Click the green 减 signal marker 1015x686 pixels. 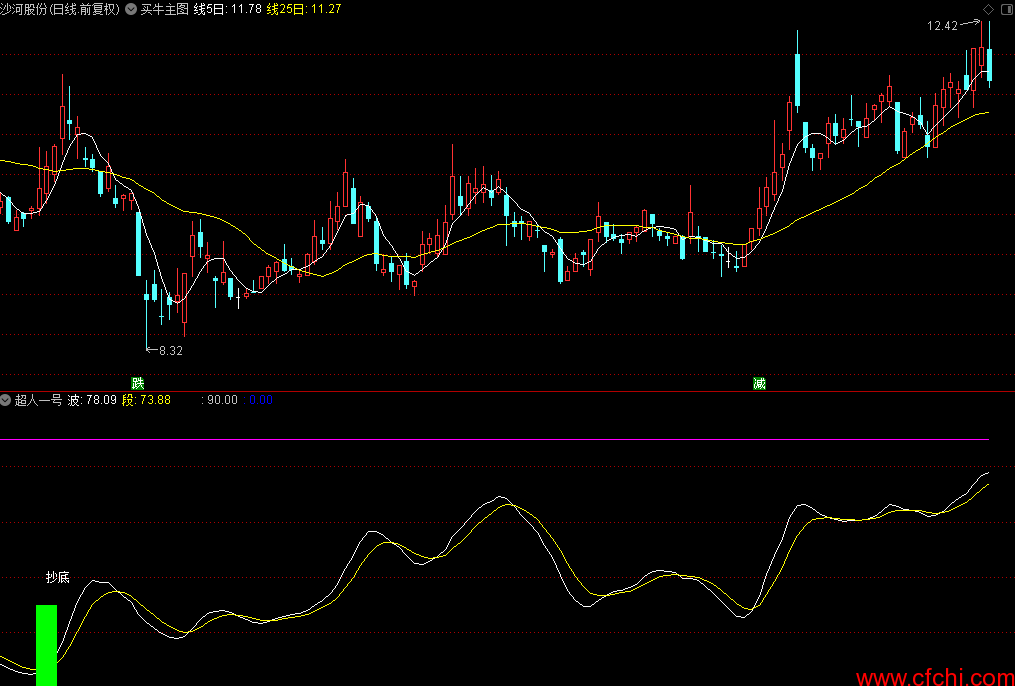point(759,384)
